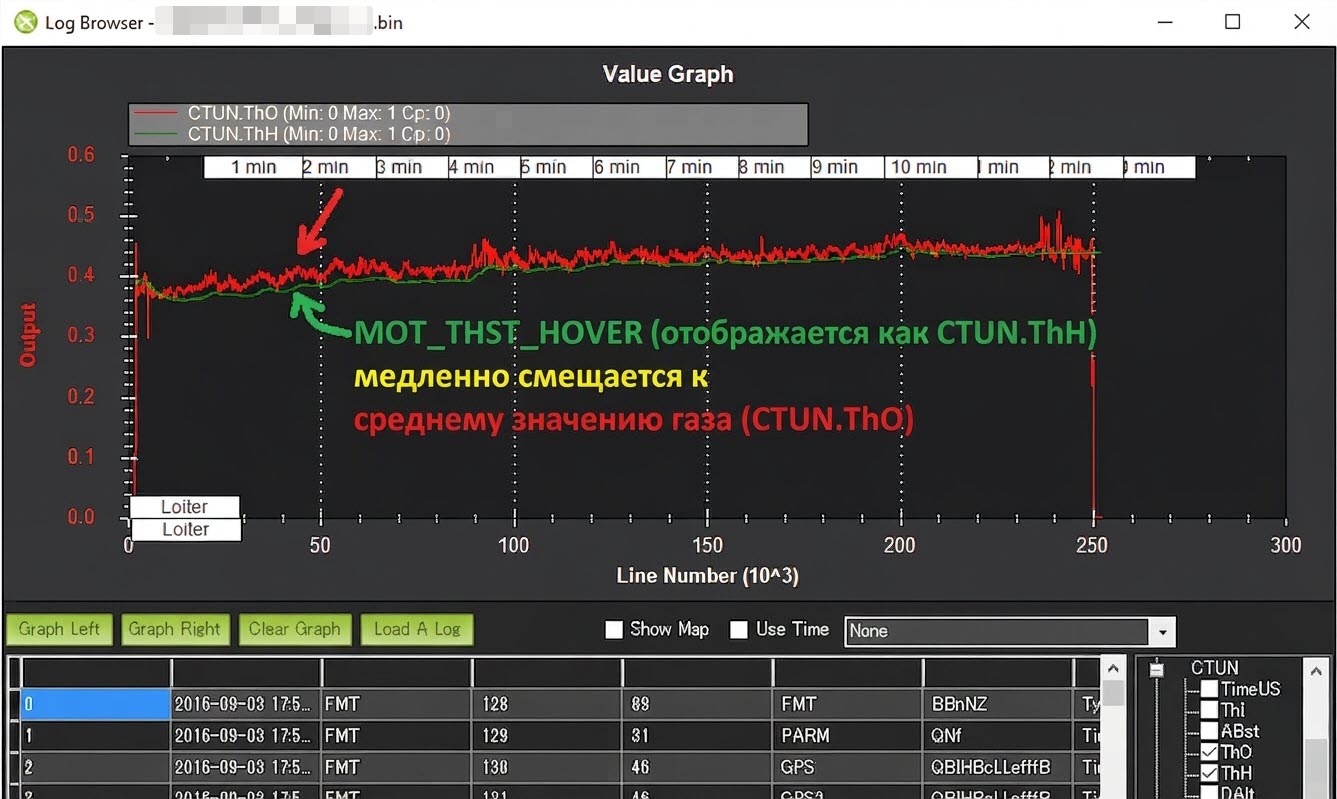Image resolution: width=1337 pixels, height=799 pixels.
Task: Click the CTUN.ThO legend entry
Action: 318,114
